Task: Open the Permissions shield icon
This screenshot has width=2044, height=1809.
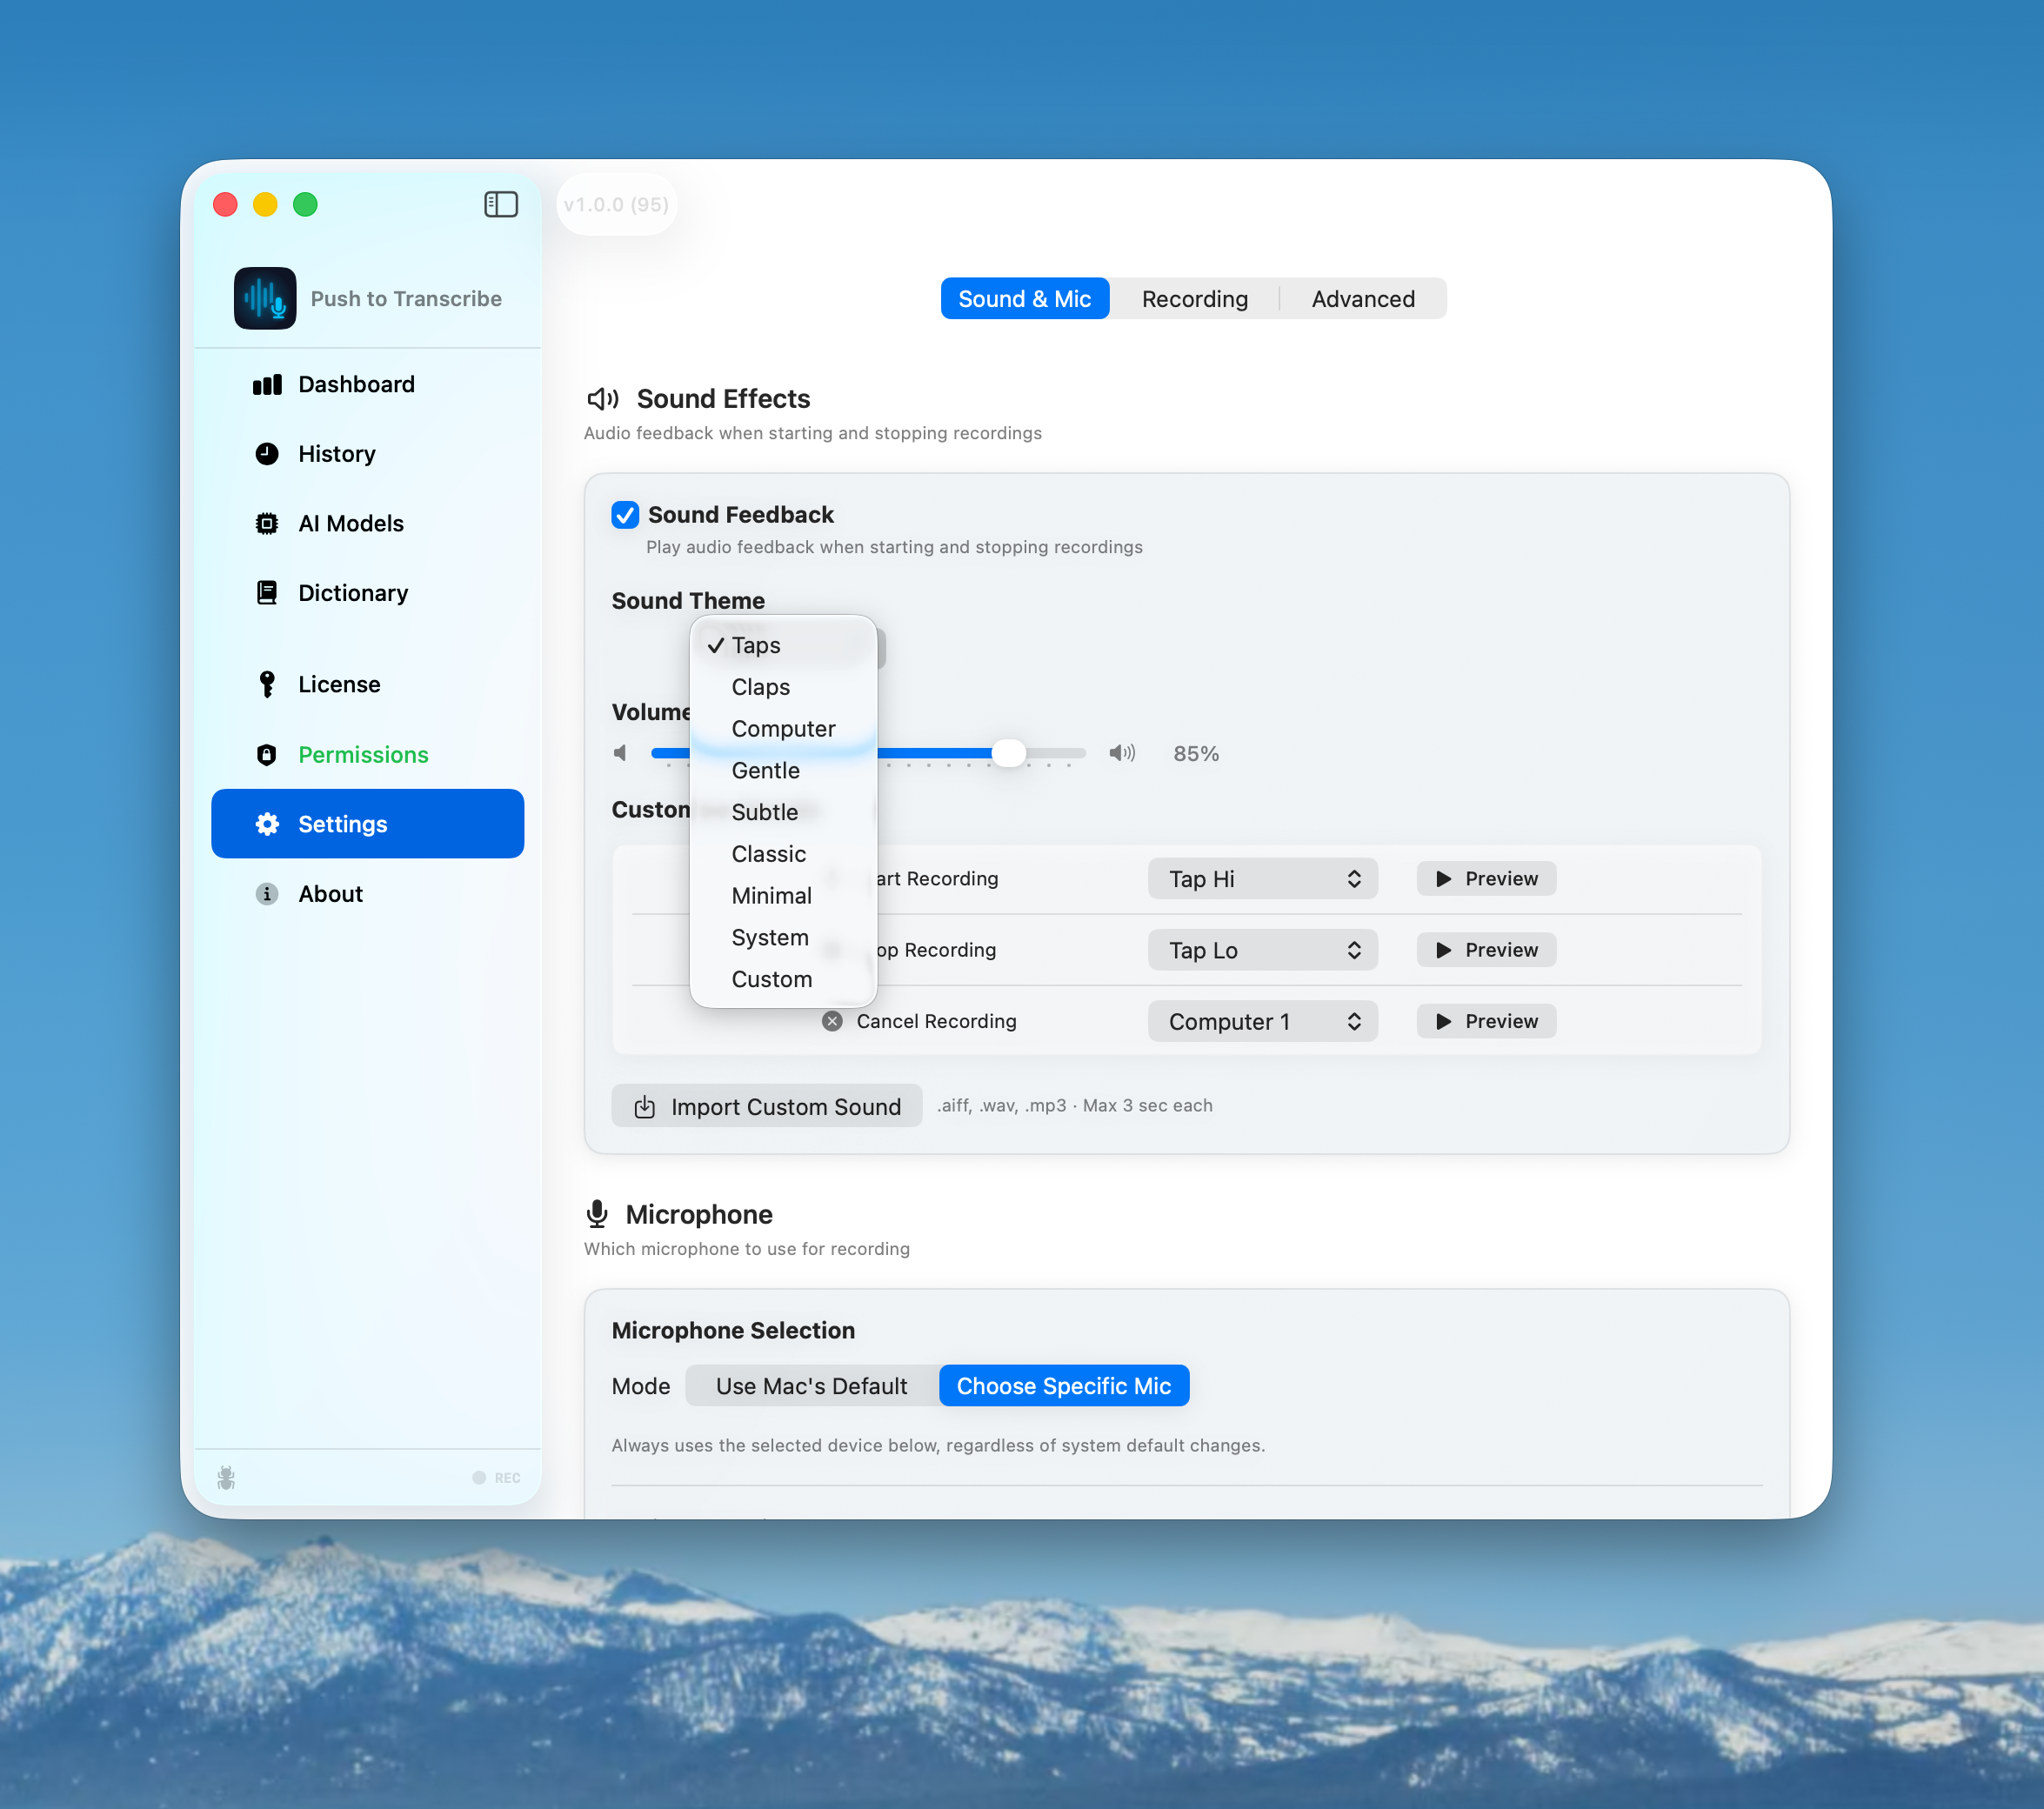Action: 266,754
